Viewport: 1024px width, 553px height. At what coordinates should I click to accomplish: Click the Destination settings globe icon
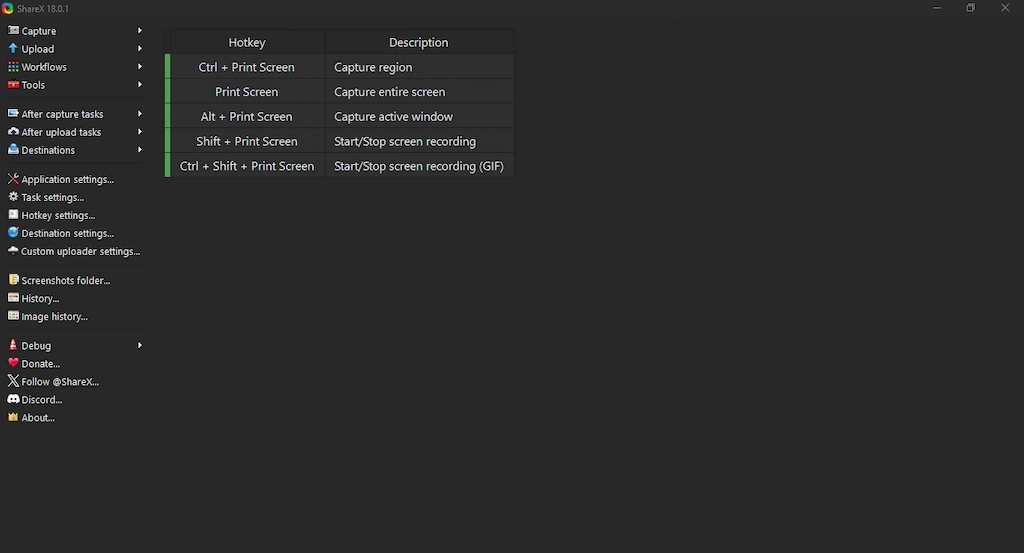13,232
